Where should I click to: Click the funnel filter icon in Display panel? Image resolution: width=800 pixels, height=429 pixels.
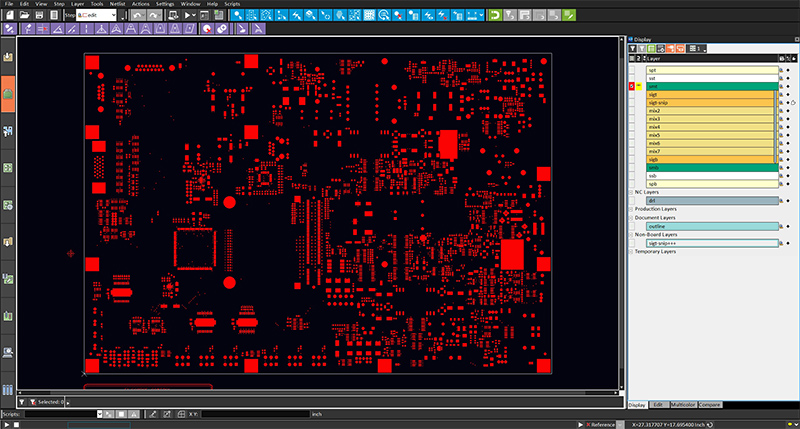(x=632, y=48)
